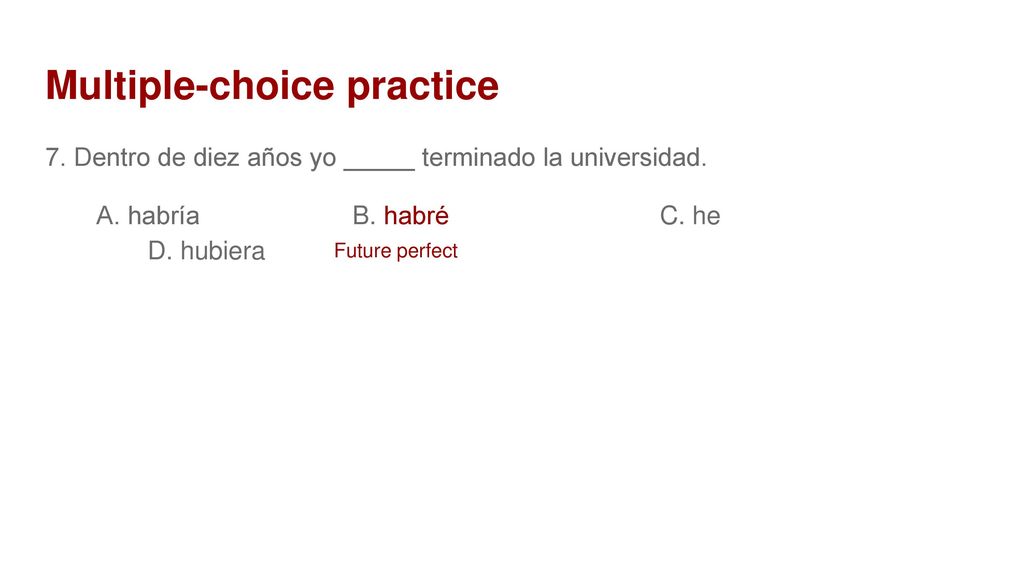Select answer option A habría
The image size is (1024, 576).
click(x=148, y=216)
